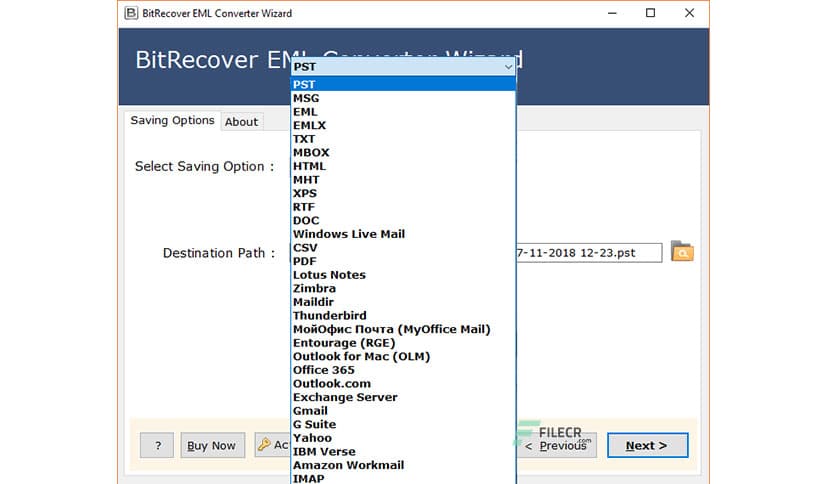Pick DOC from the saving list

tap(404, 220)
